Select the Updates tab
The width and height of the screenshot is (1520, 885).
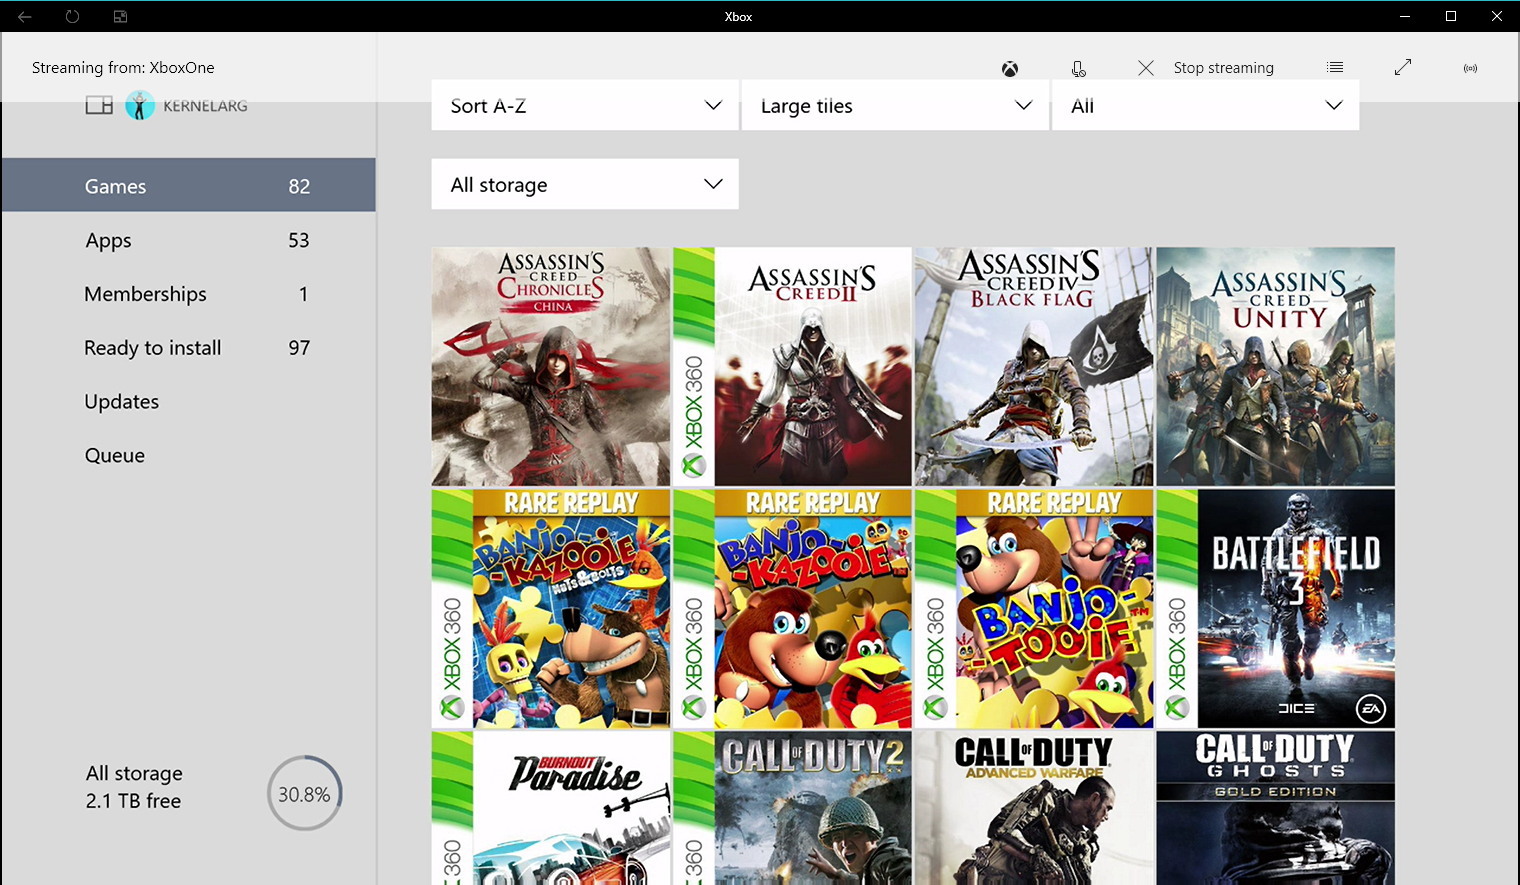point(189,402)
